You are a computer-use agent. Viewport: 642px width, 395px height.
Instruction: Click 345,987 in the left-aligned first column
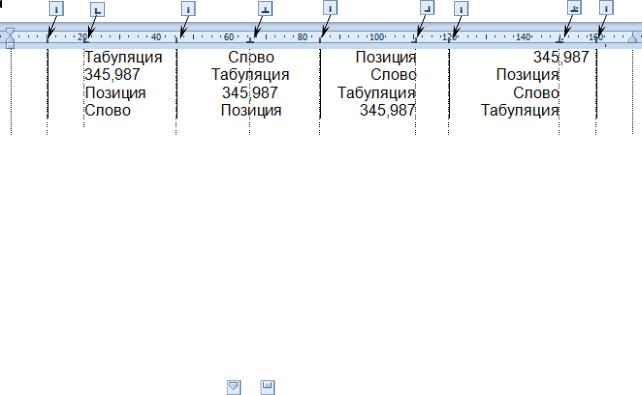pyautogui.click(x=112, y=74)
